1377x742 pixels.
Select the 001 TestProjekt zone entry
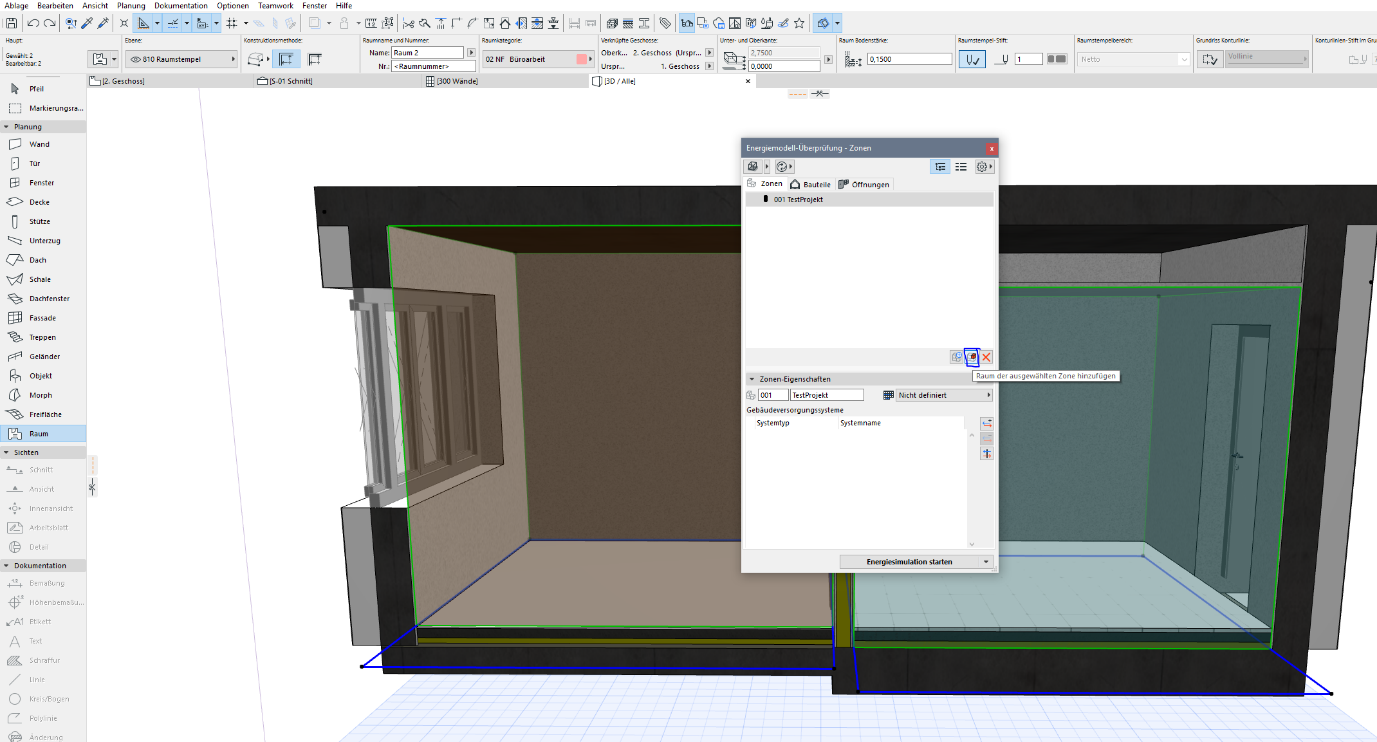click(x=798, y=199)
